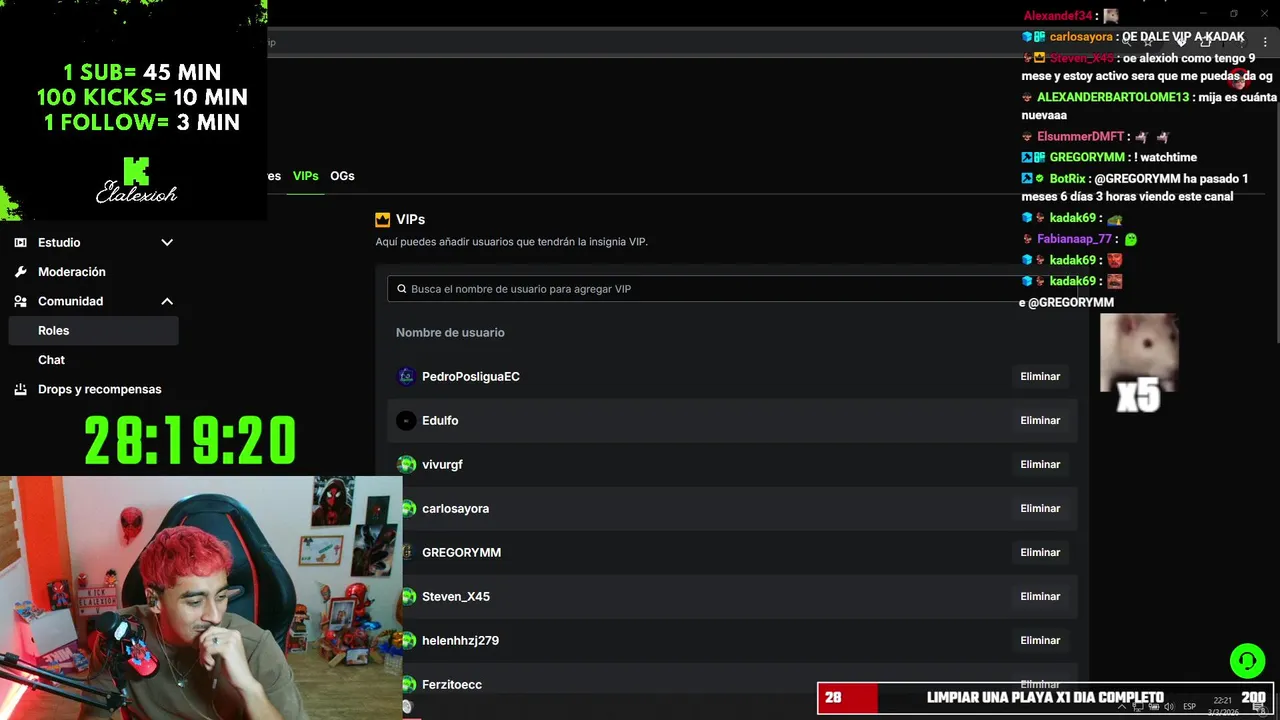Open the green headset support chat button
The width and height of the screenshot is (1280, 720).
pos(1247,661)
